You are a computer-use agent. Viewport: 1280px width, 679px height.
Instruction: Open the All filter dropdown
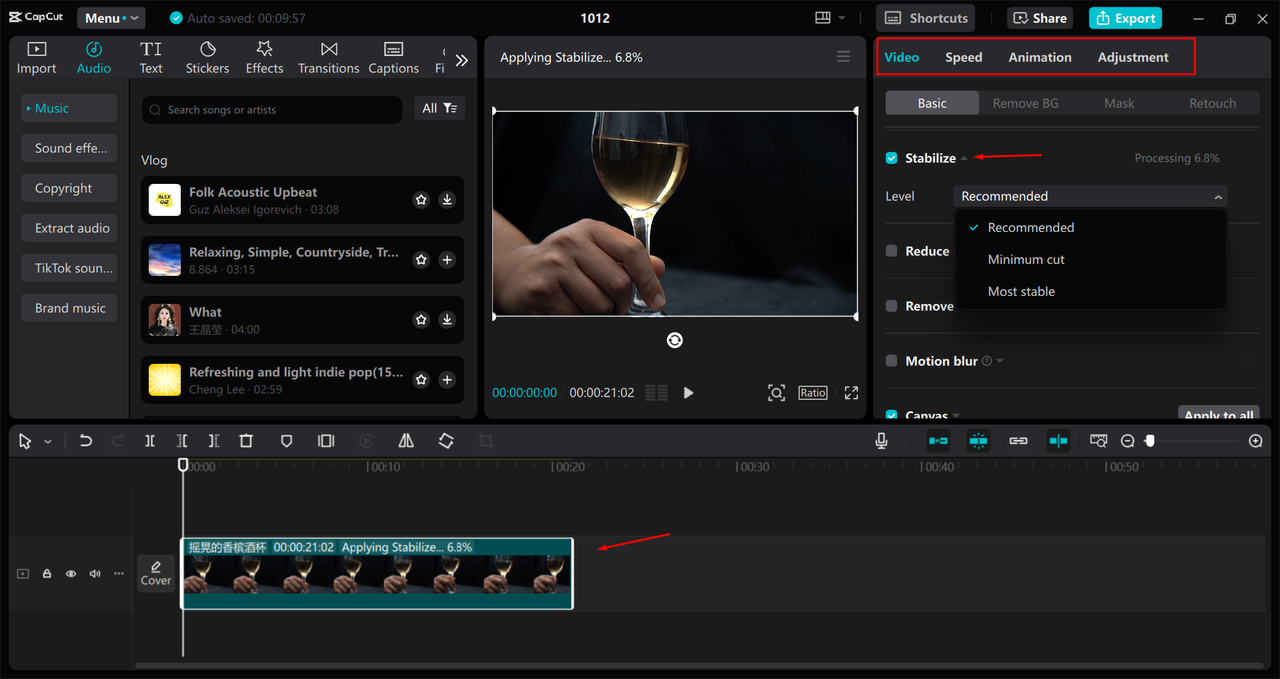(x=440, y=108)
